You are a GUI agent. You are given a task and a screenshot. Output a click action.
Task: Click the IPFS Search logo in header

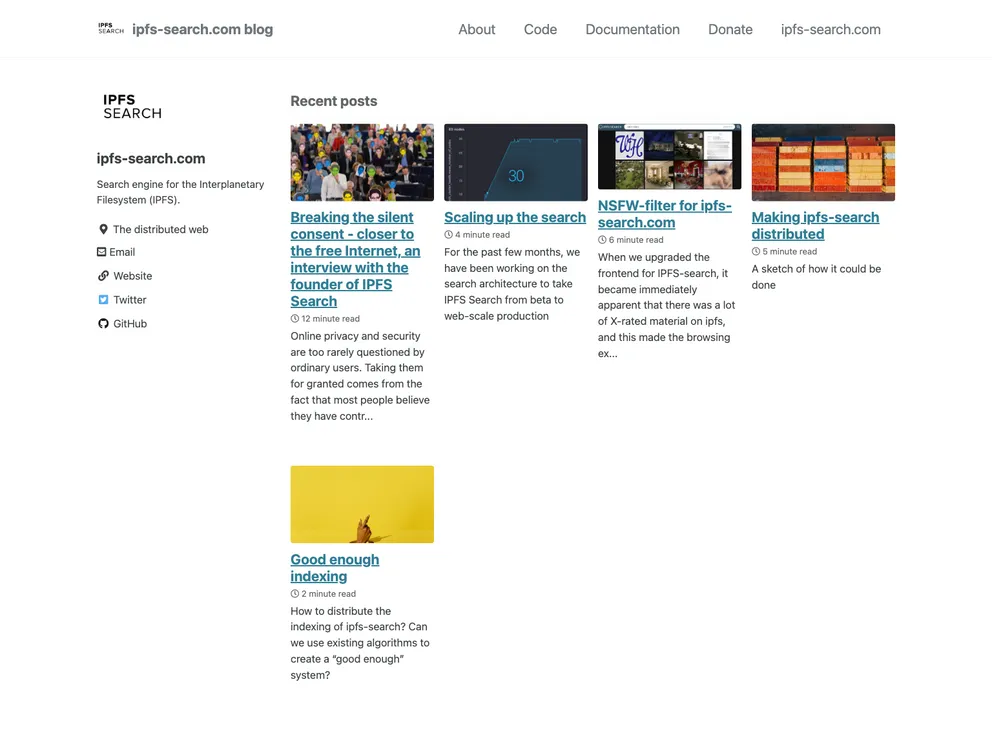(111, 29)
